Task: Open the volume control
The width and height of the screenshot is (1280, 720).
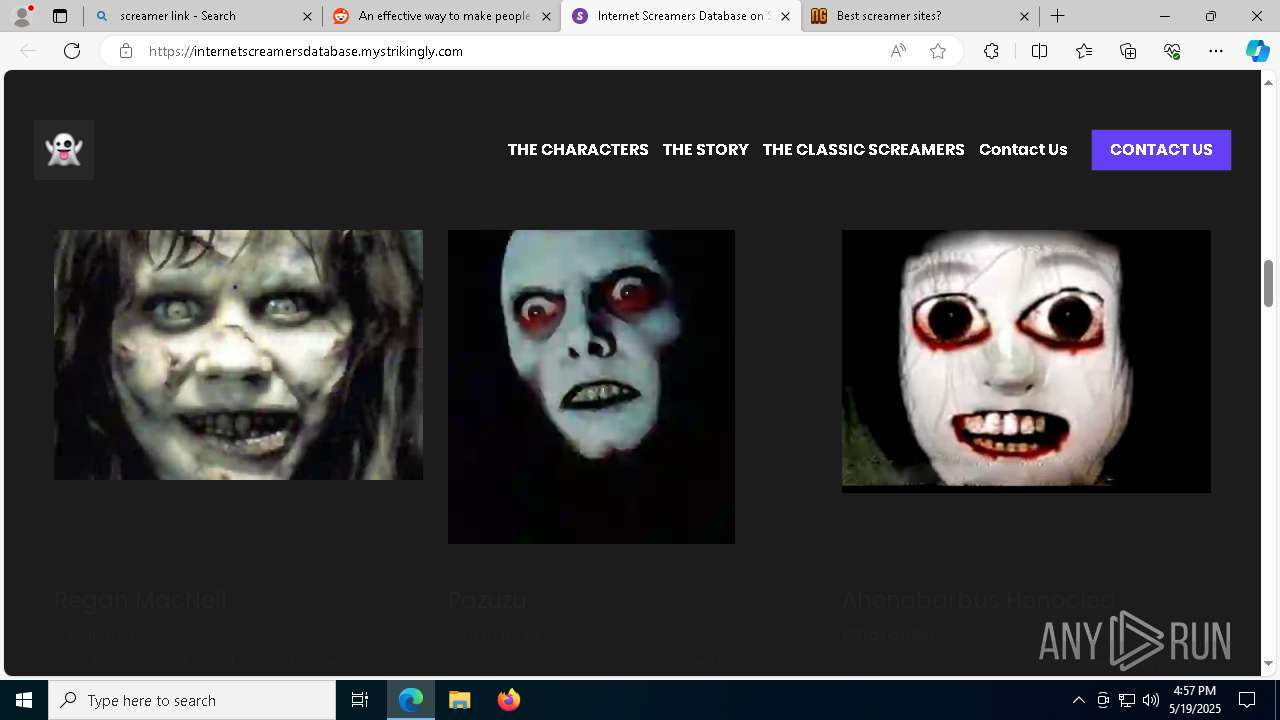Action: [x=1151, y=700]
